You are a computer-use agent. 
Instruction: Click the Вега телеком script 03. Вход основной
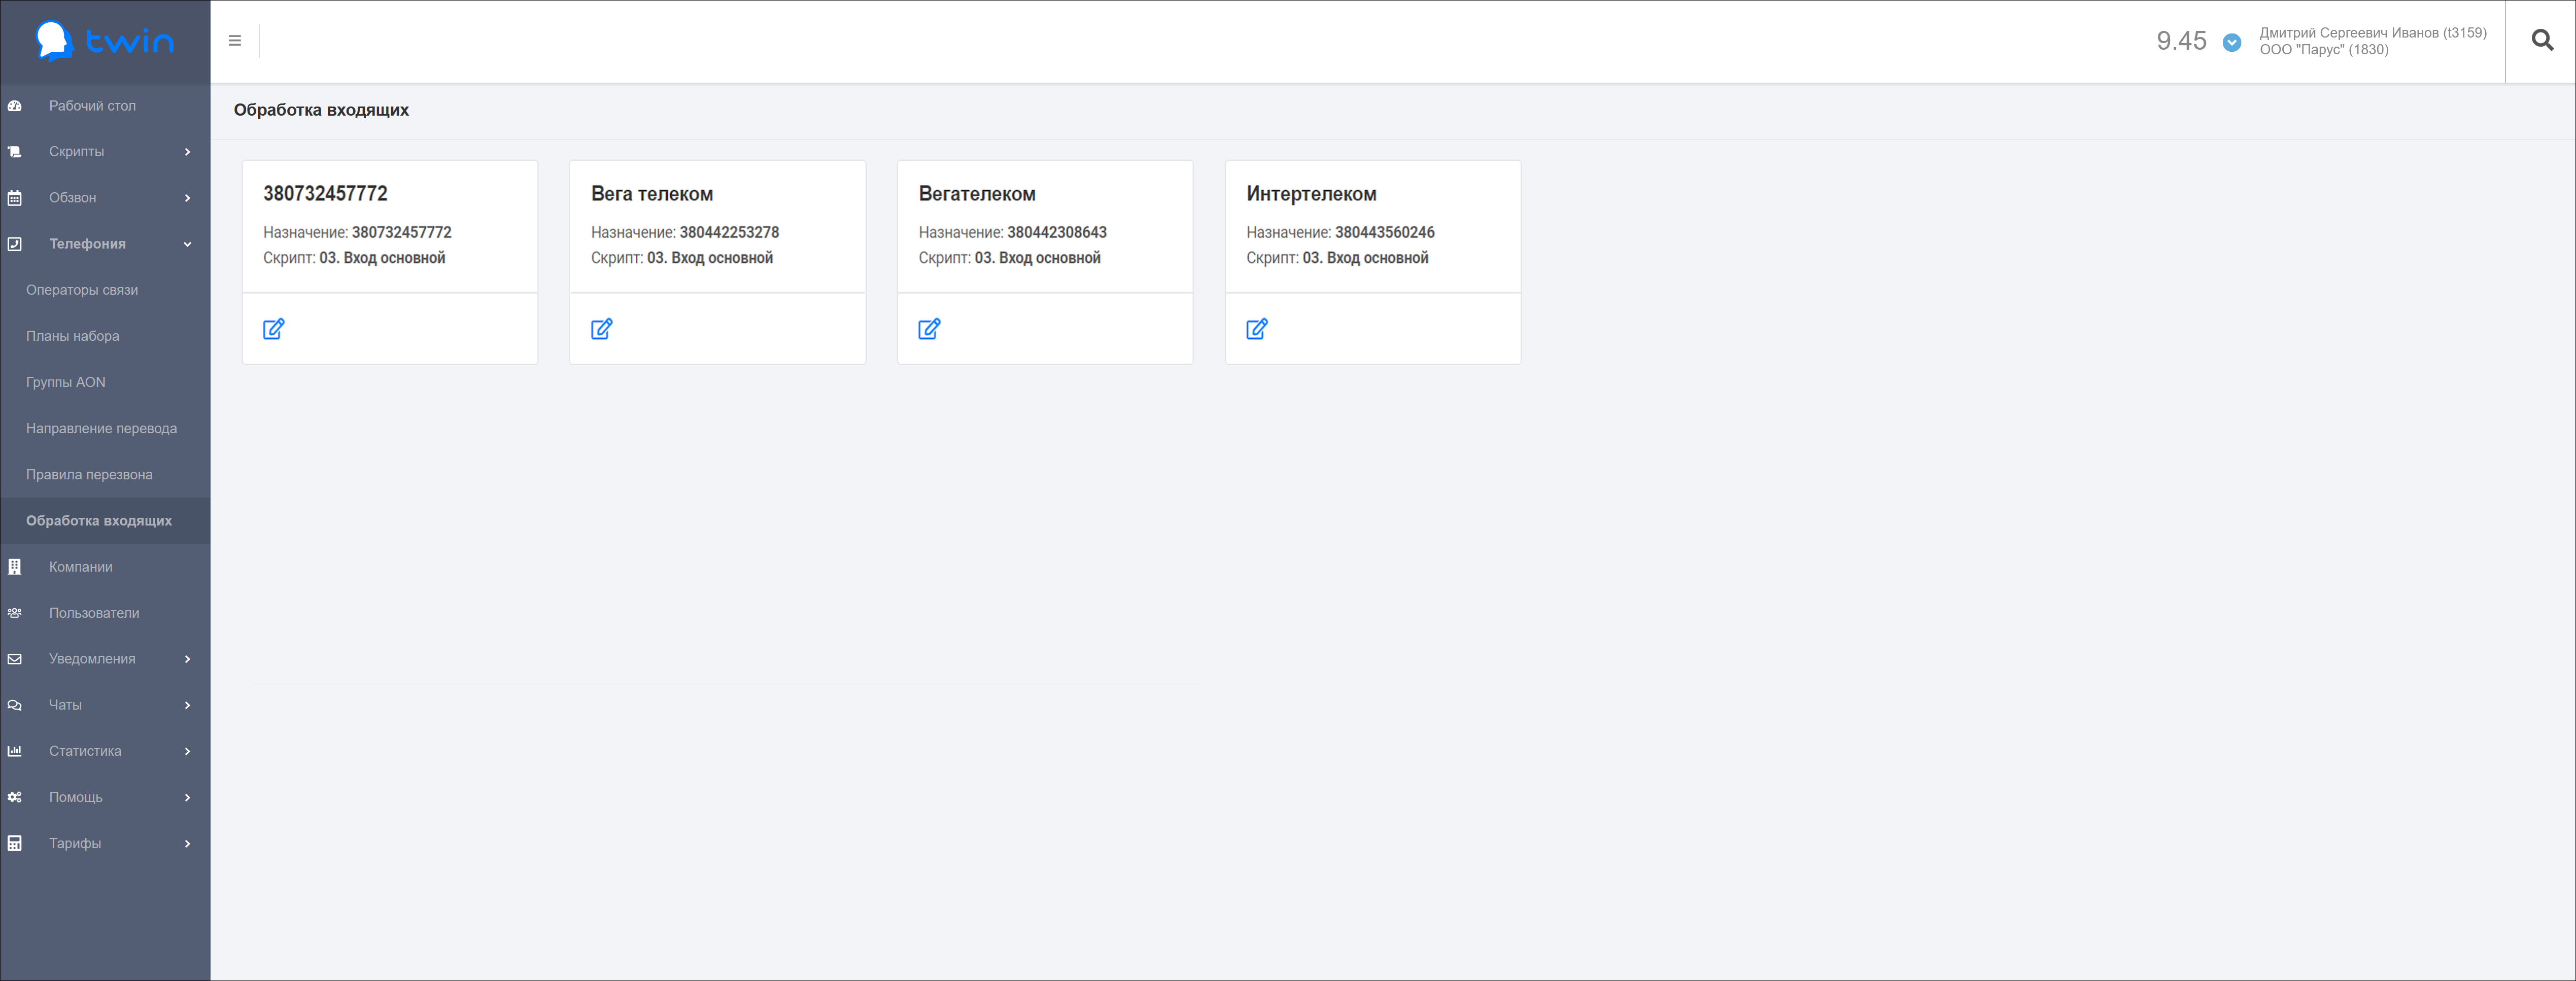[710, 258]
